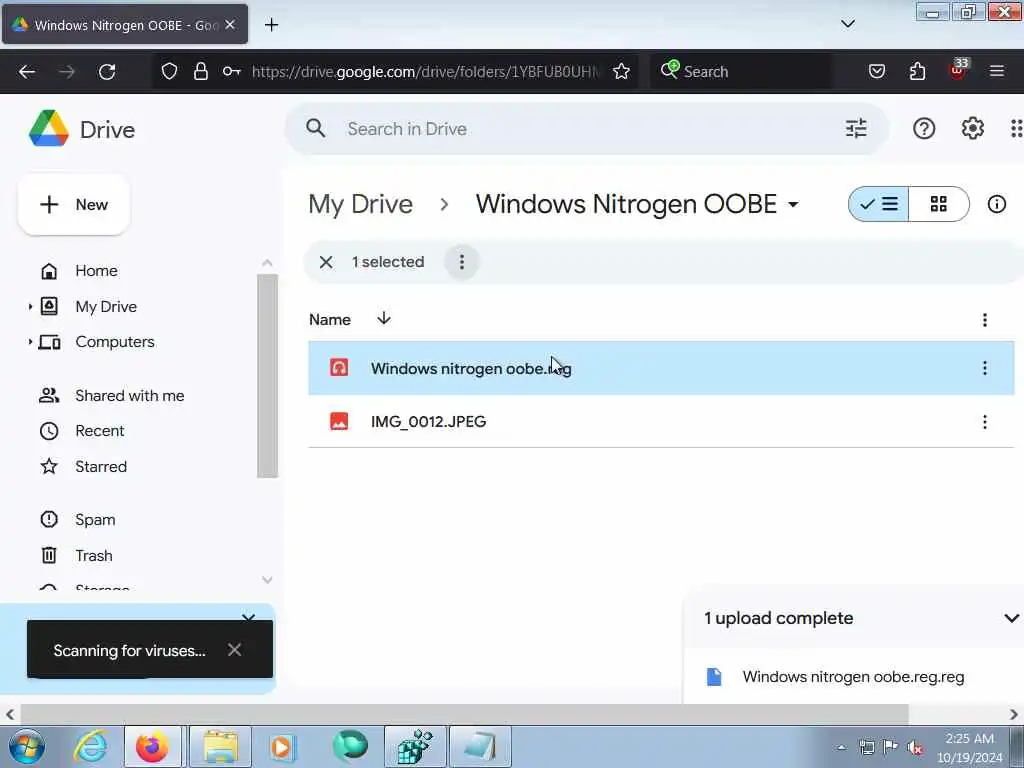Click the IMG_0012.JPEG image file icon

tap(339, 421)
